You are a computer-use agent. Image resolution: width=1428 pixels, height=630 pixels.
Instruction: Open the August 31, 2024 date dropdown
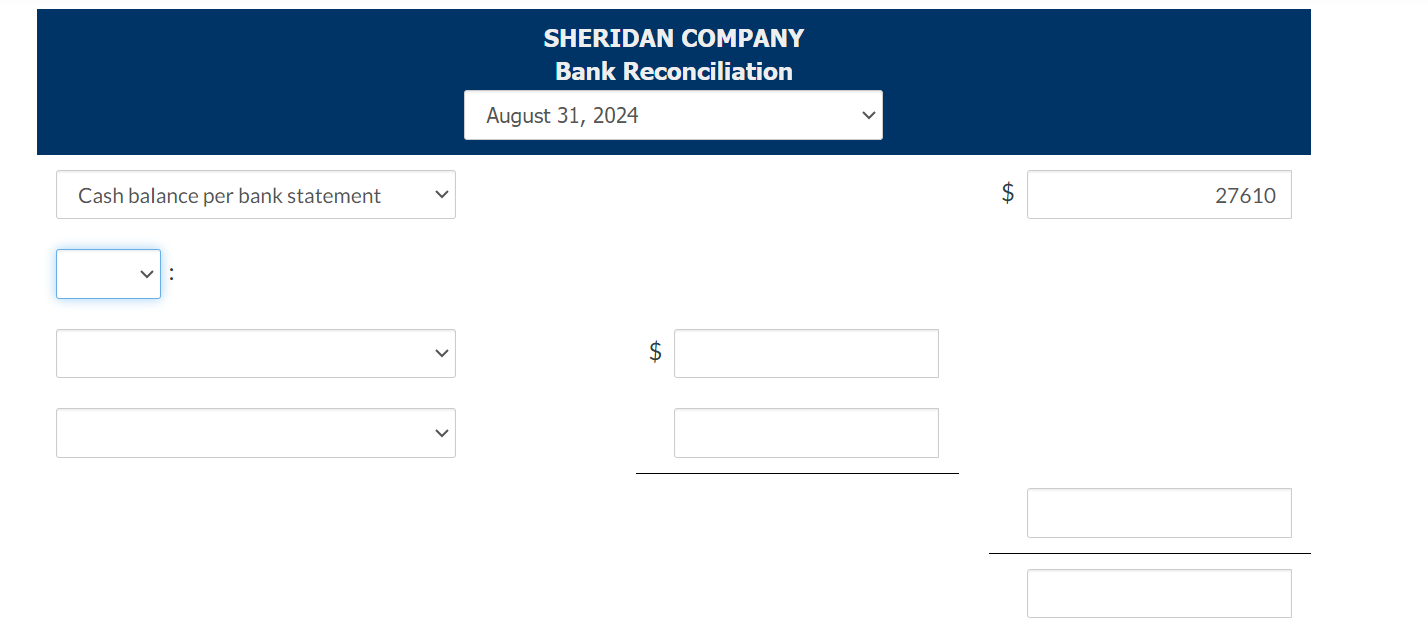tap(673, 115)
